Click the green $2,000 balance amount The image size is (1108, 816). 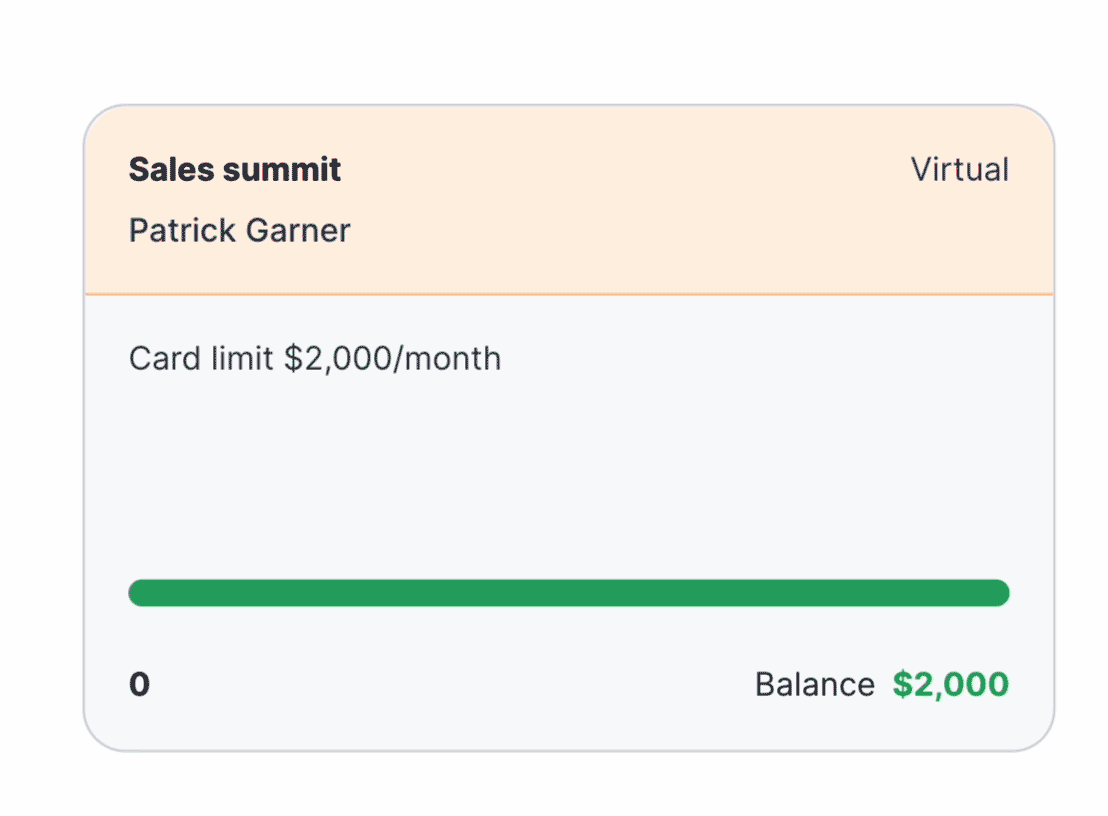(x=950, y=685)
